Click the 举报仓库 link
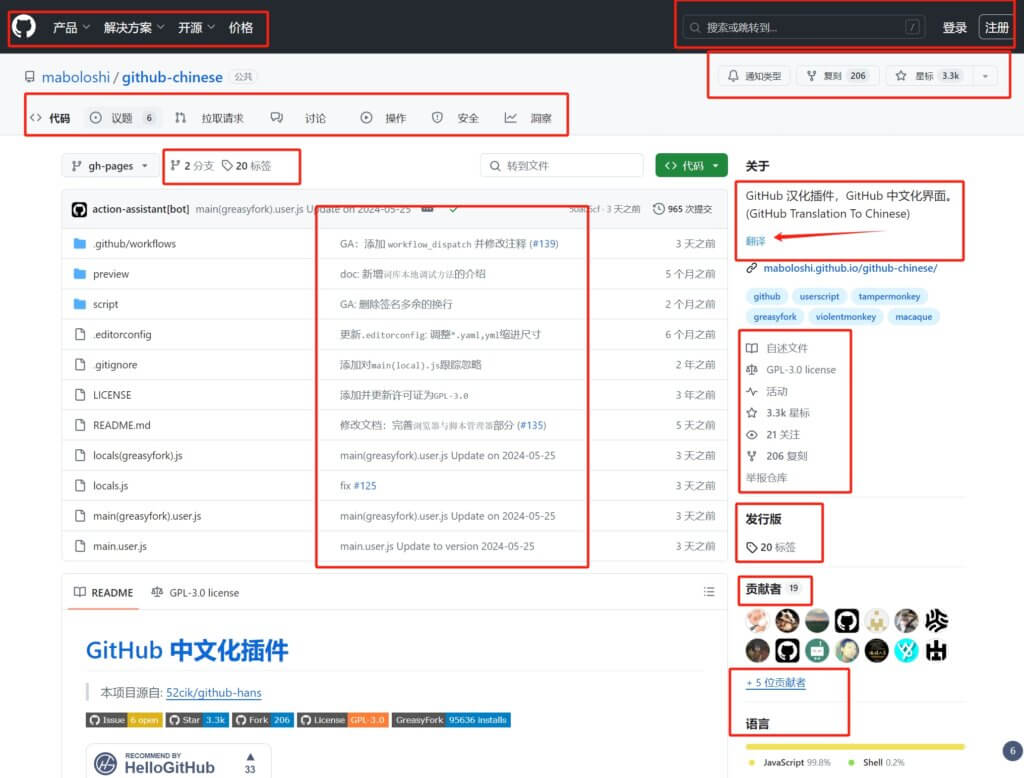Screen dimensions: 1024x778 [767, 478]
